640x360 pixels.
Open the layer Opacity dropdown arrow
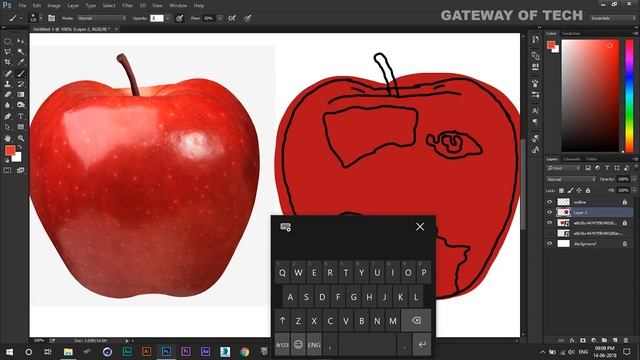(634, 179)
